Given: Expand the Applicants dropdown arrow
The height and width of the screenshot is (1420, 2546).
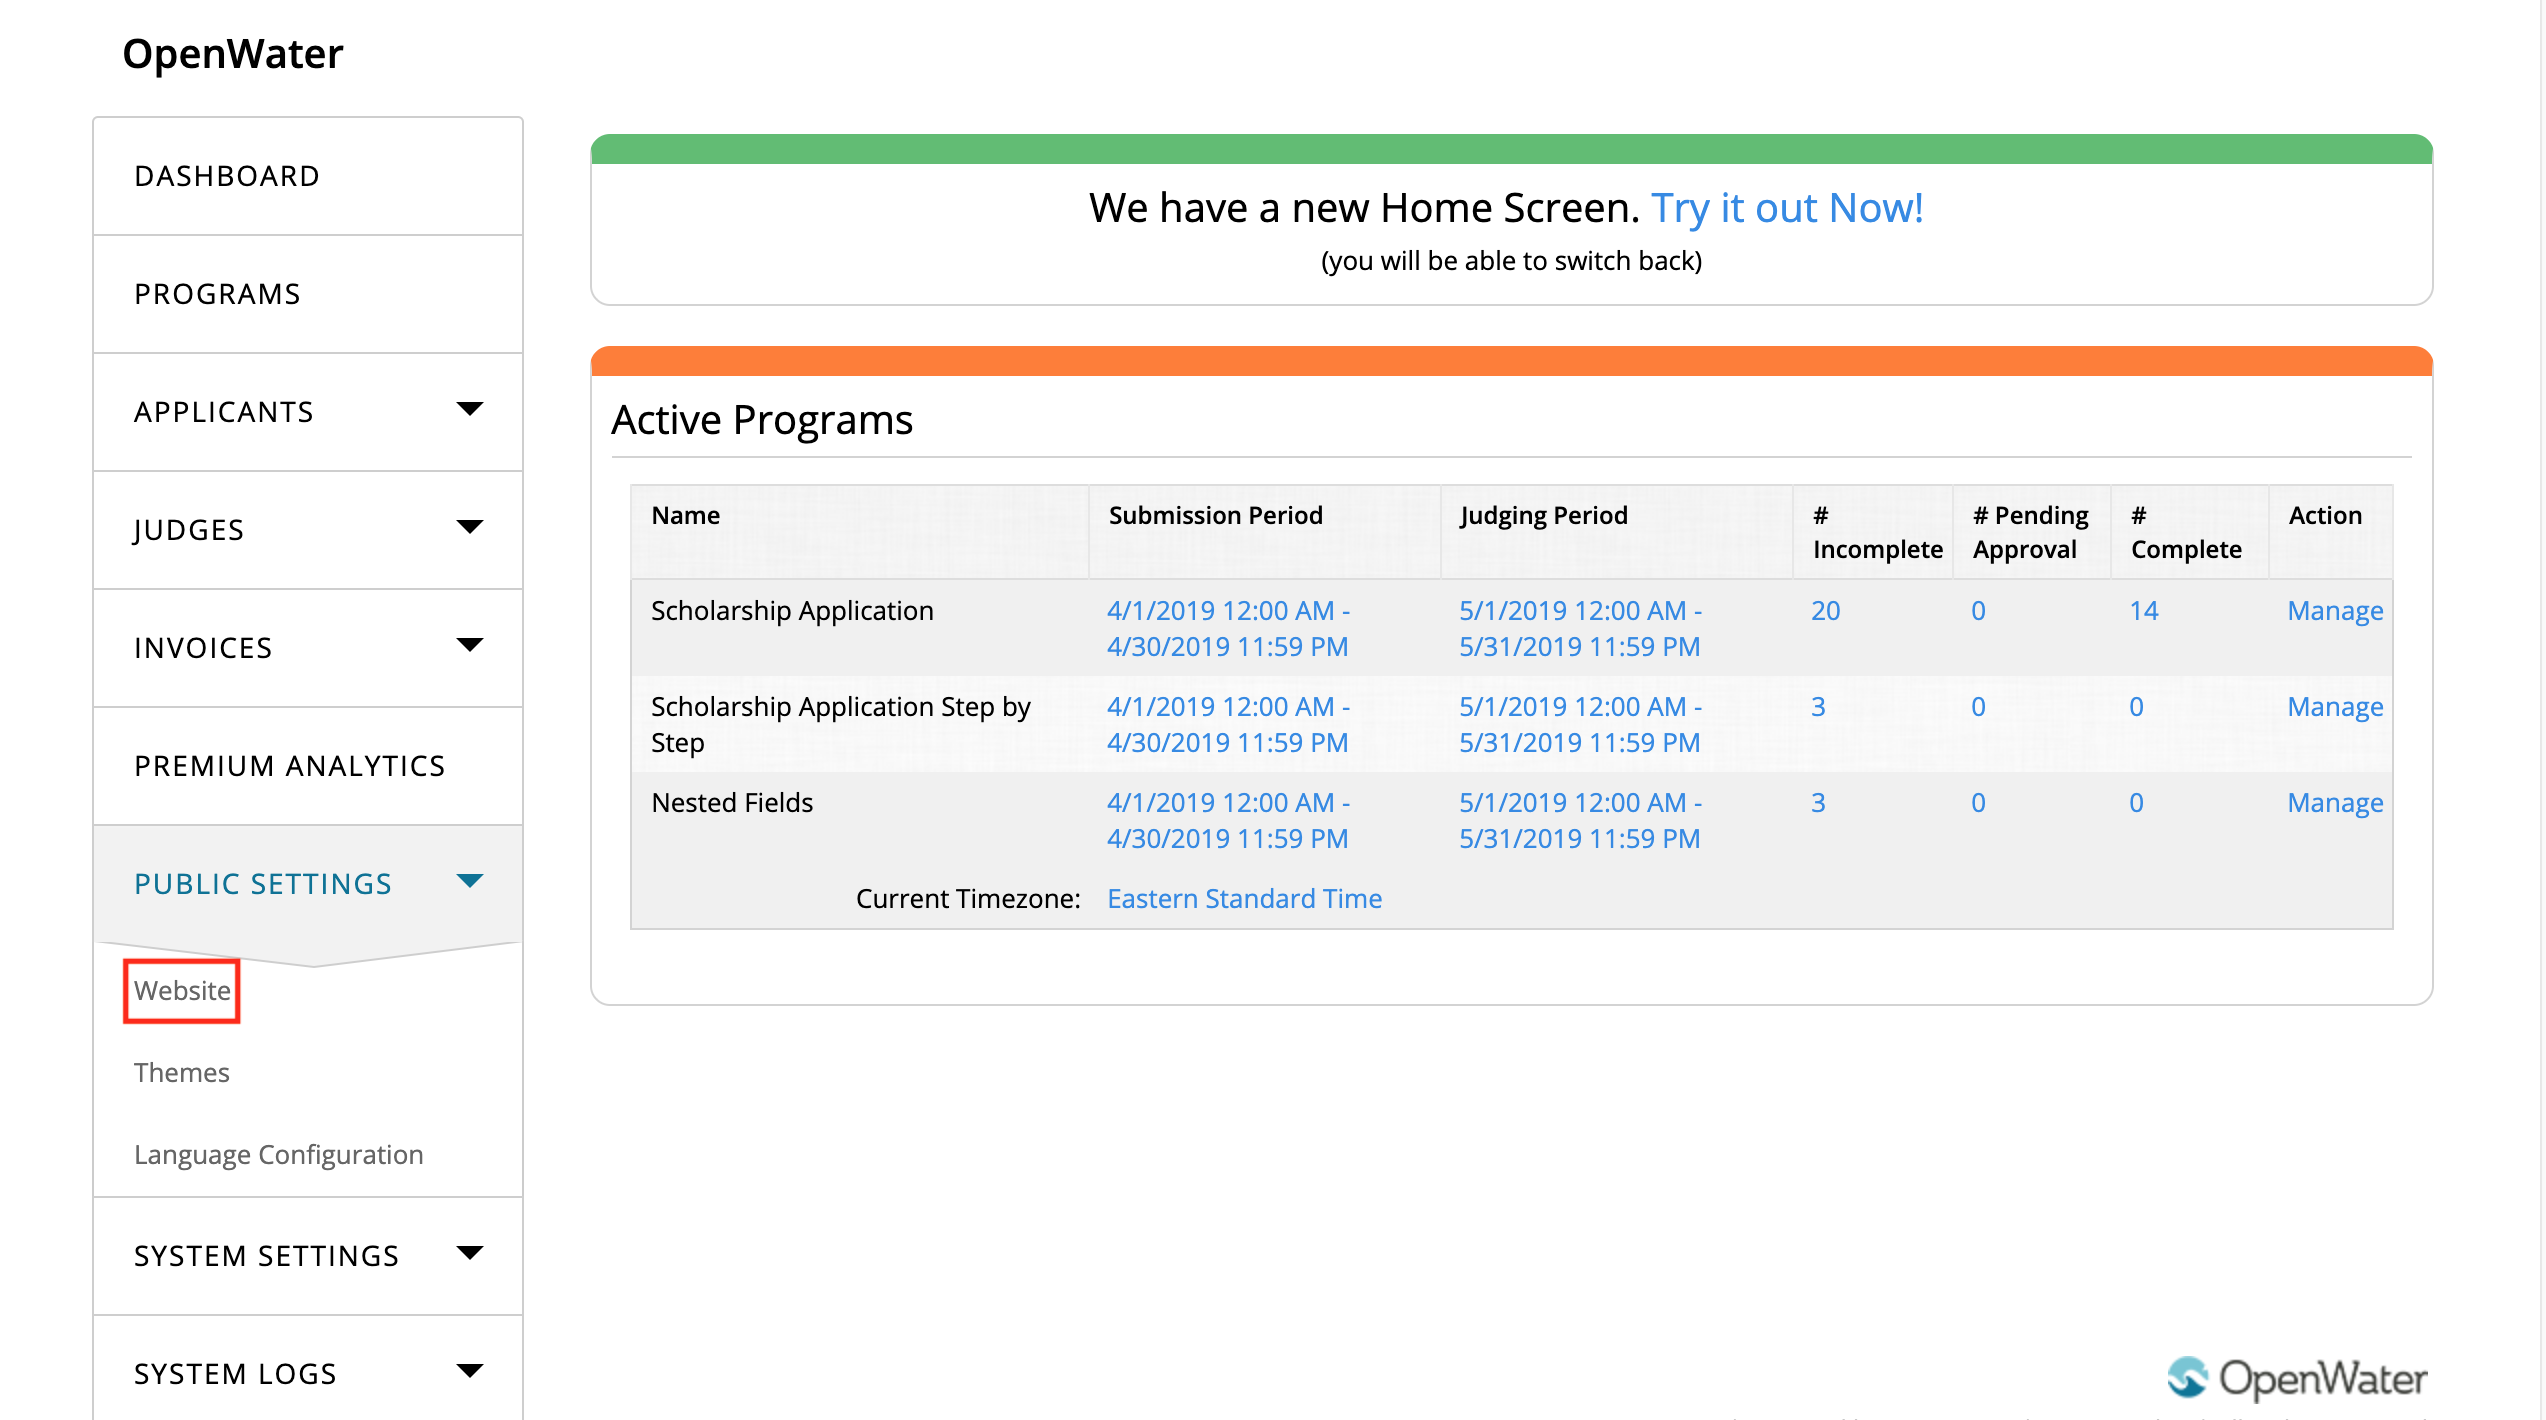Looking at the screenshot, I should coord(469,409).
